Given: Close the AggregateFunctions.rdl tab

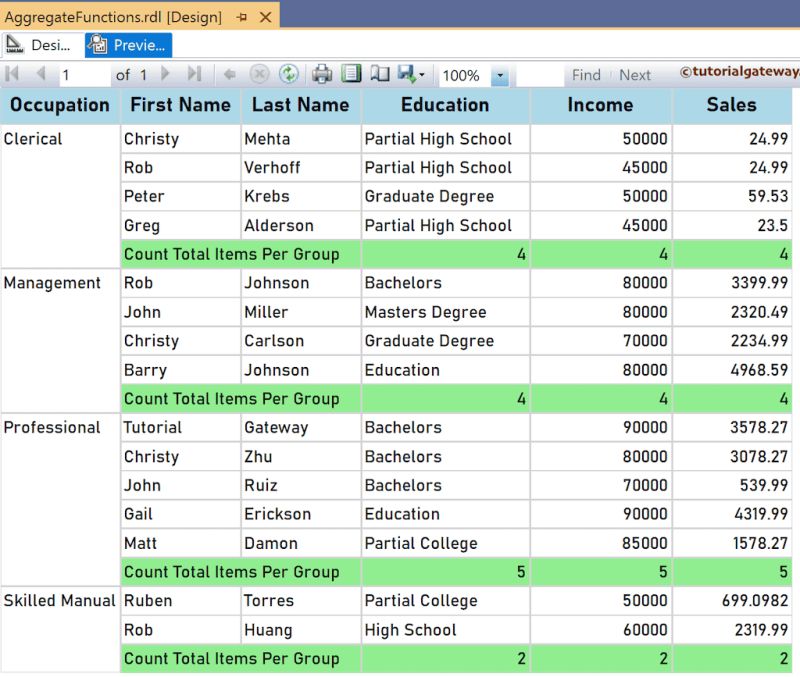Looking at the screenshot, I should click(265, 17).
